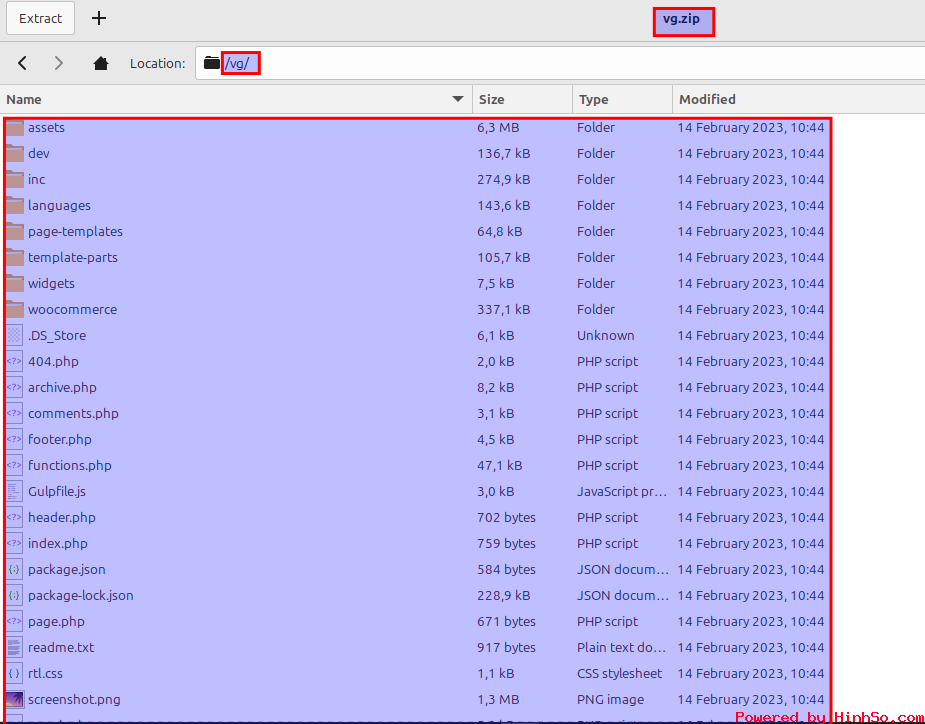This screenshot has width=925, height=724.
Task: Click the inc folder icon
Action: 15,179
